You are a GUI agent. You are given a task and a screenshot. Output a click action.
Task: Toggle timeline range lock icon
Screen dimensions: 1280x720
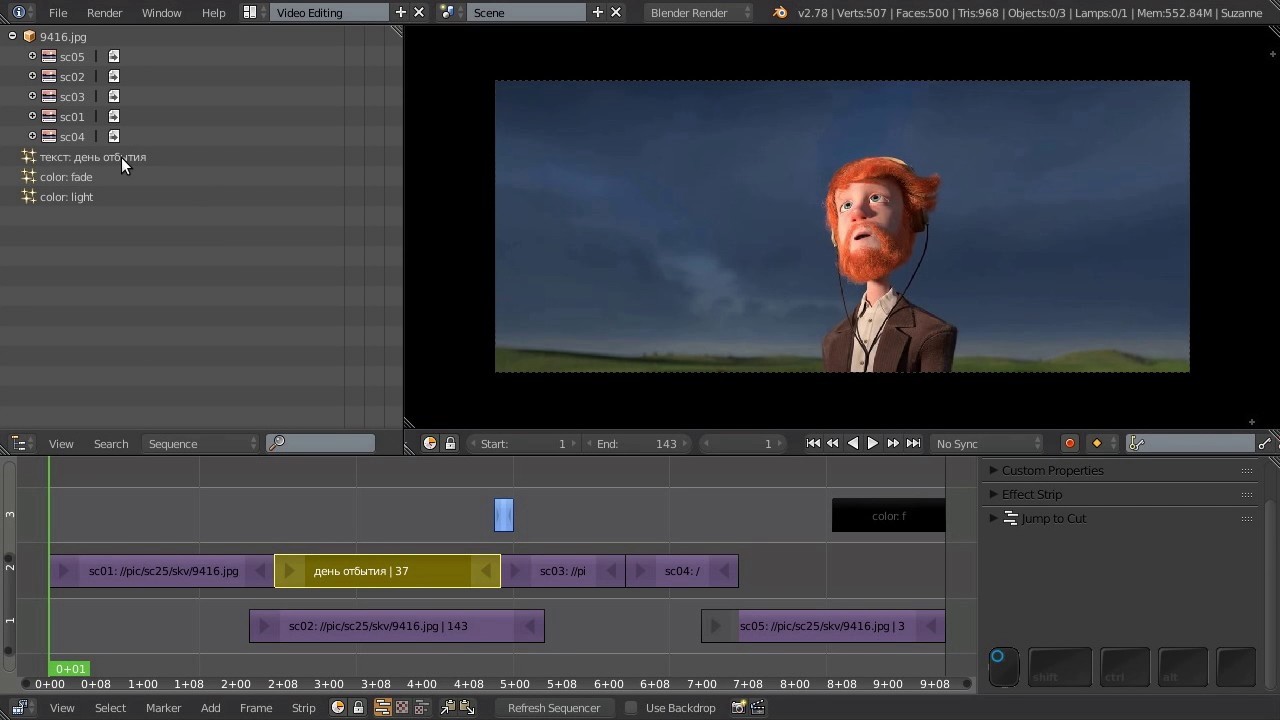(450, 444)
